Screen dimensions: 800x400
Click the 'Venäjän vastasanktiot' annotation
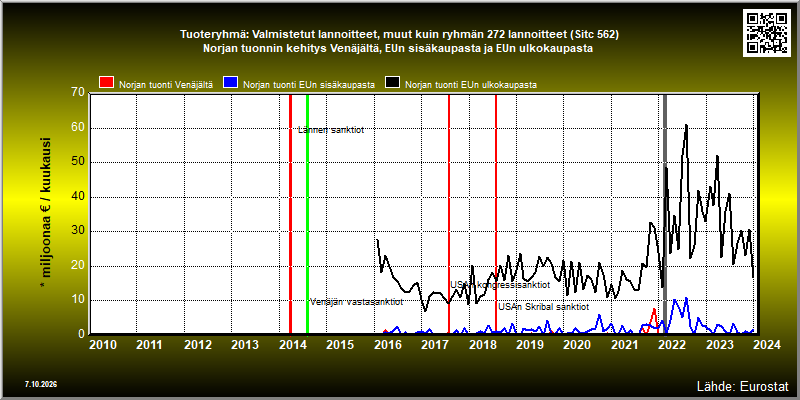click(356, 302)
